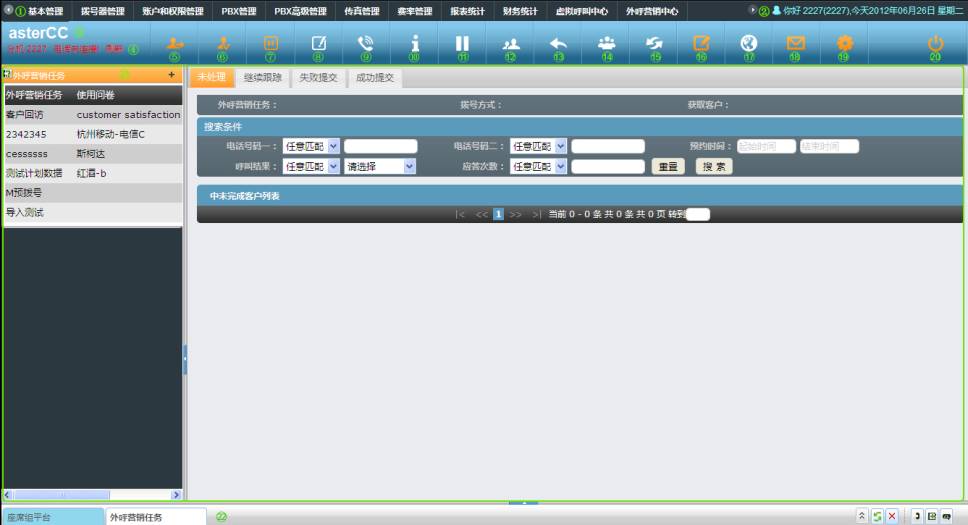Click the three-person group icon
The image size is (968, 525).
tap(606, 44)
